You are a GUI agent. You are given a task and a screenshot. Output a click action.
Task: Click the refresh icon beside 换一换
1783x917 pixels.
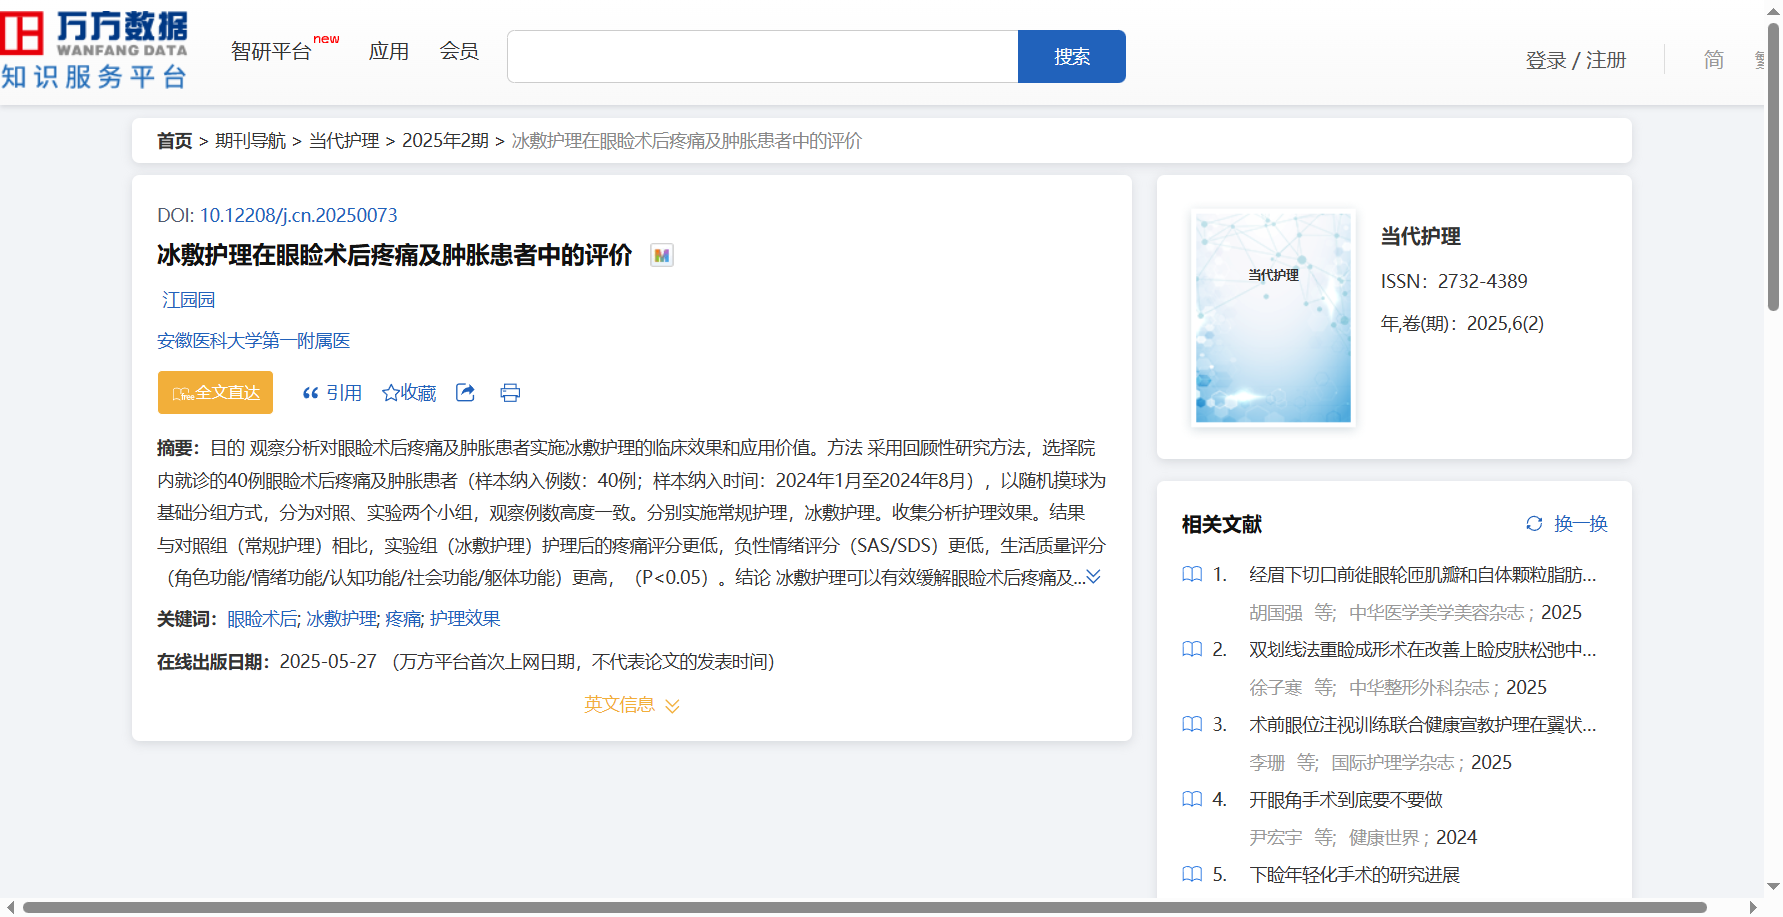coord(1534,523)
